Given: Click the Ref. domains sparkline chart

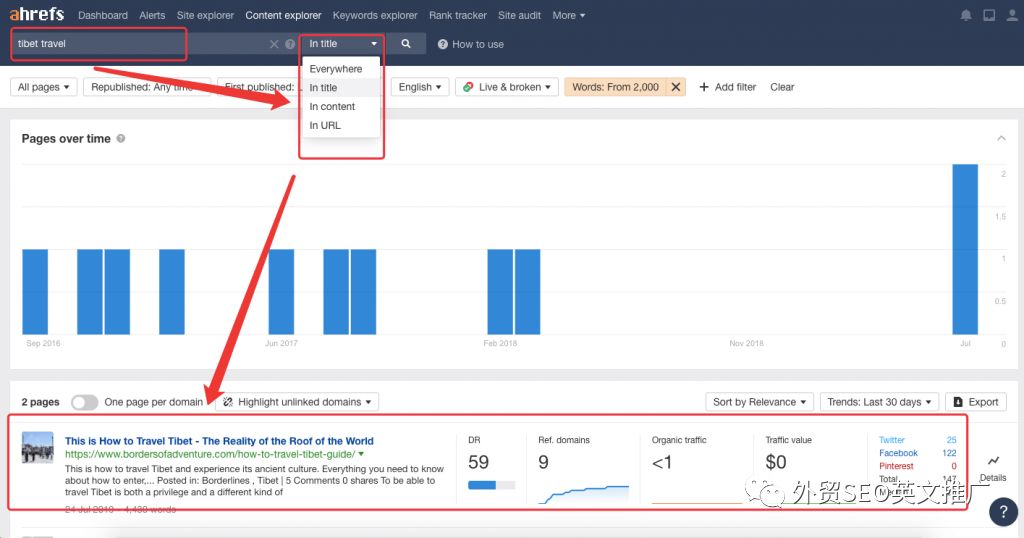Looking at the screenshot, I should [x=583, y=494].
